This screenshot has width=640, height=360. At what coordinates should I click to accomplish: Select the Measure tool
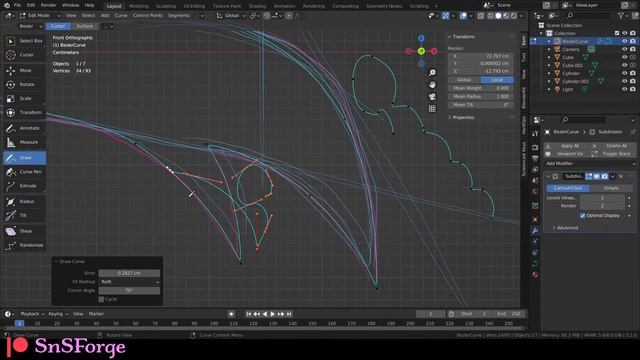pos(24,142)
